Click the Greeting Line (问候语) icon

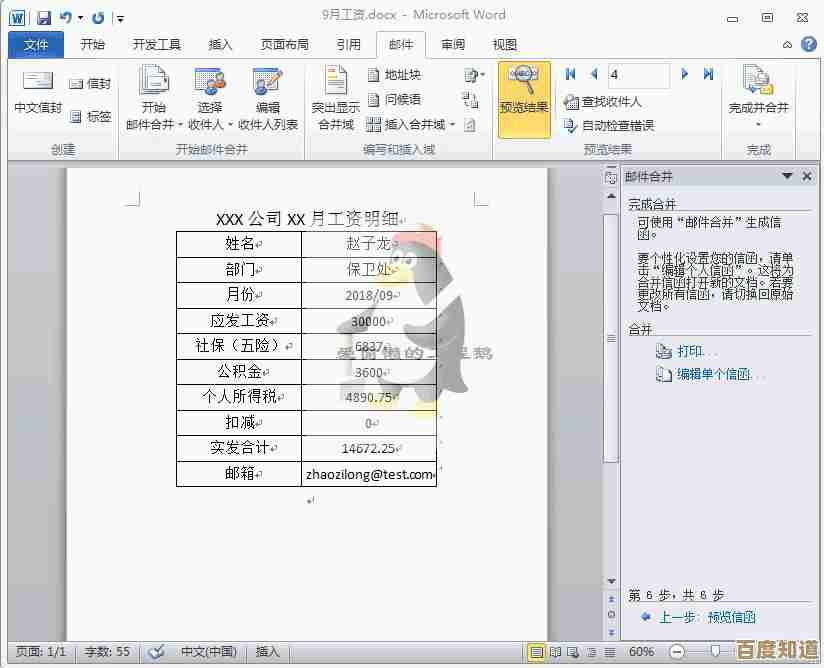[394, 100]
